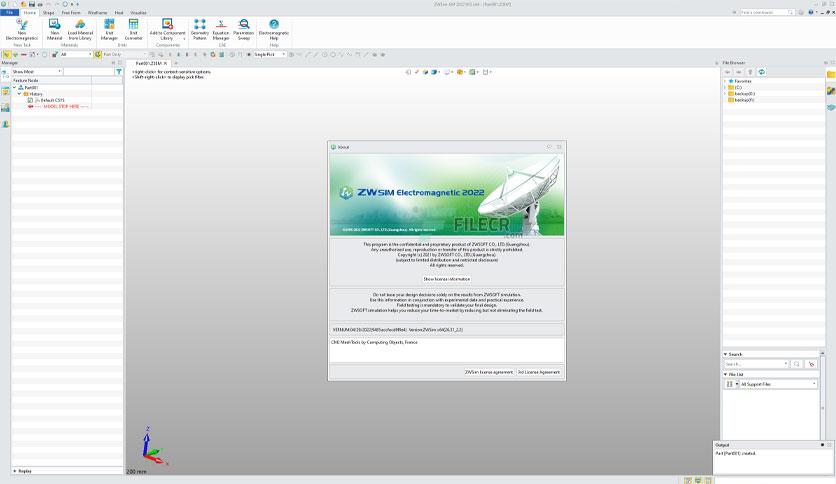Click Add to Component Library
The width and height of the screenshot is (836, 484).
click(167, 30)
